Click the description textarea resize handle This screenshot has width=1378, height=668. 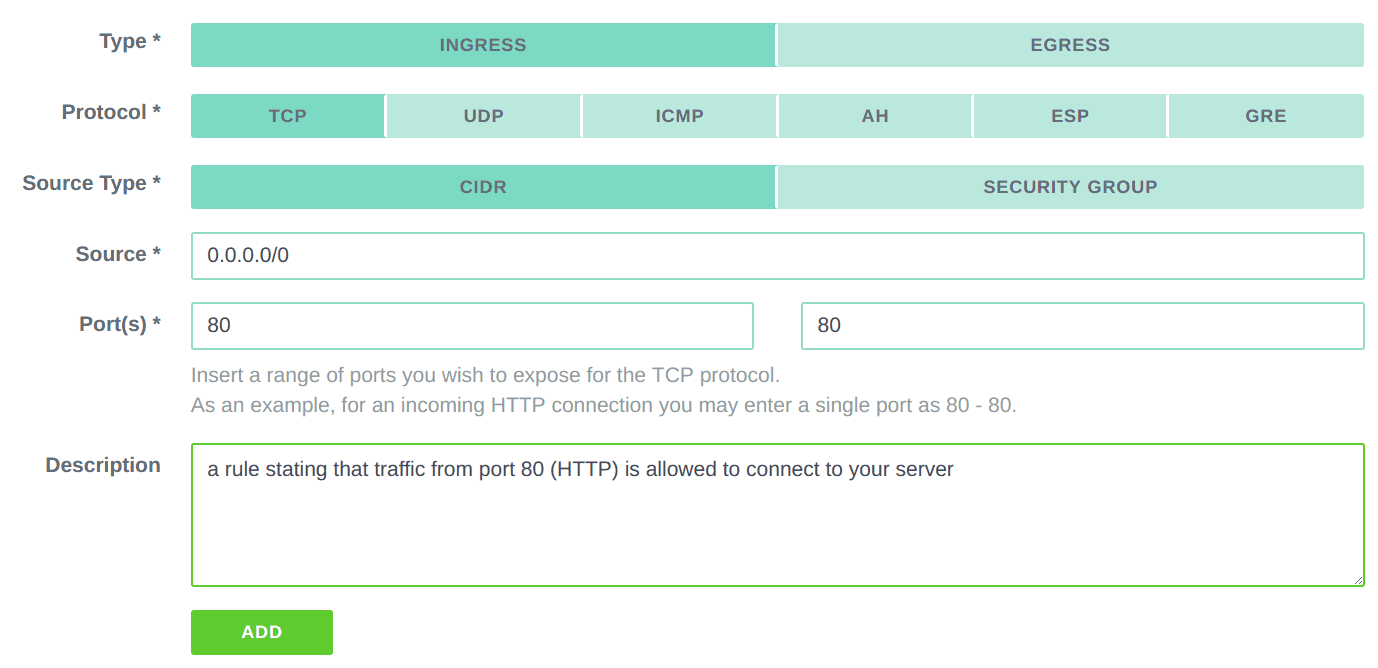1359,581
